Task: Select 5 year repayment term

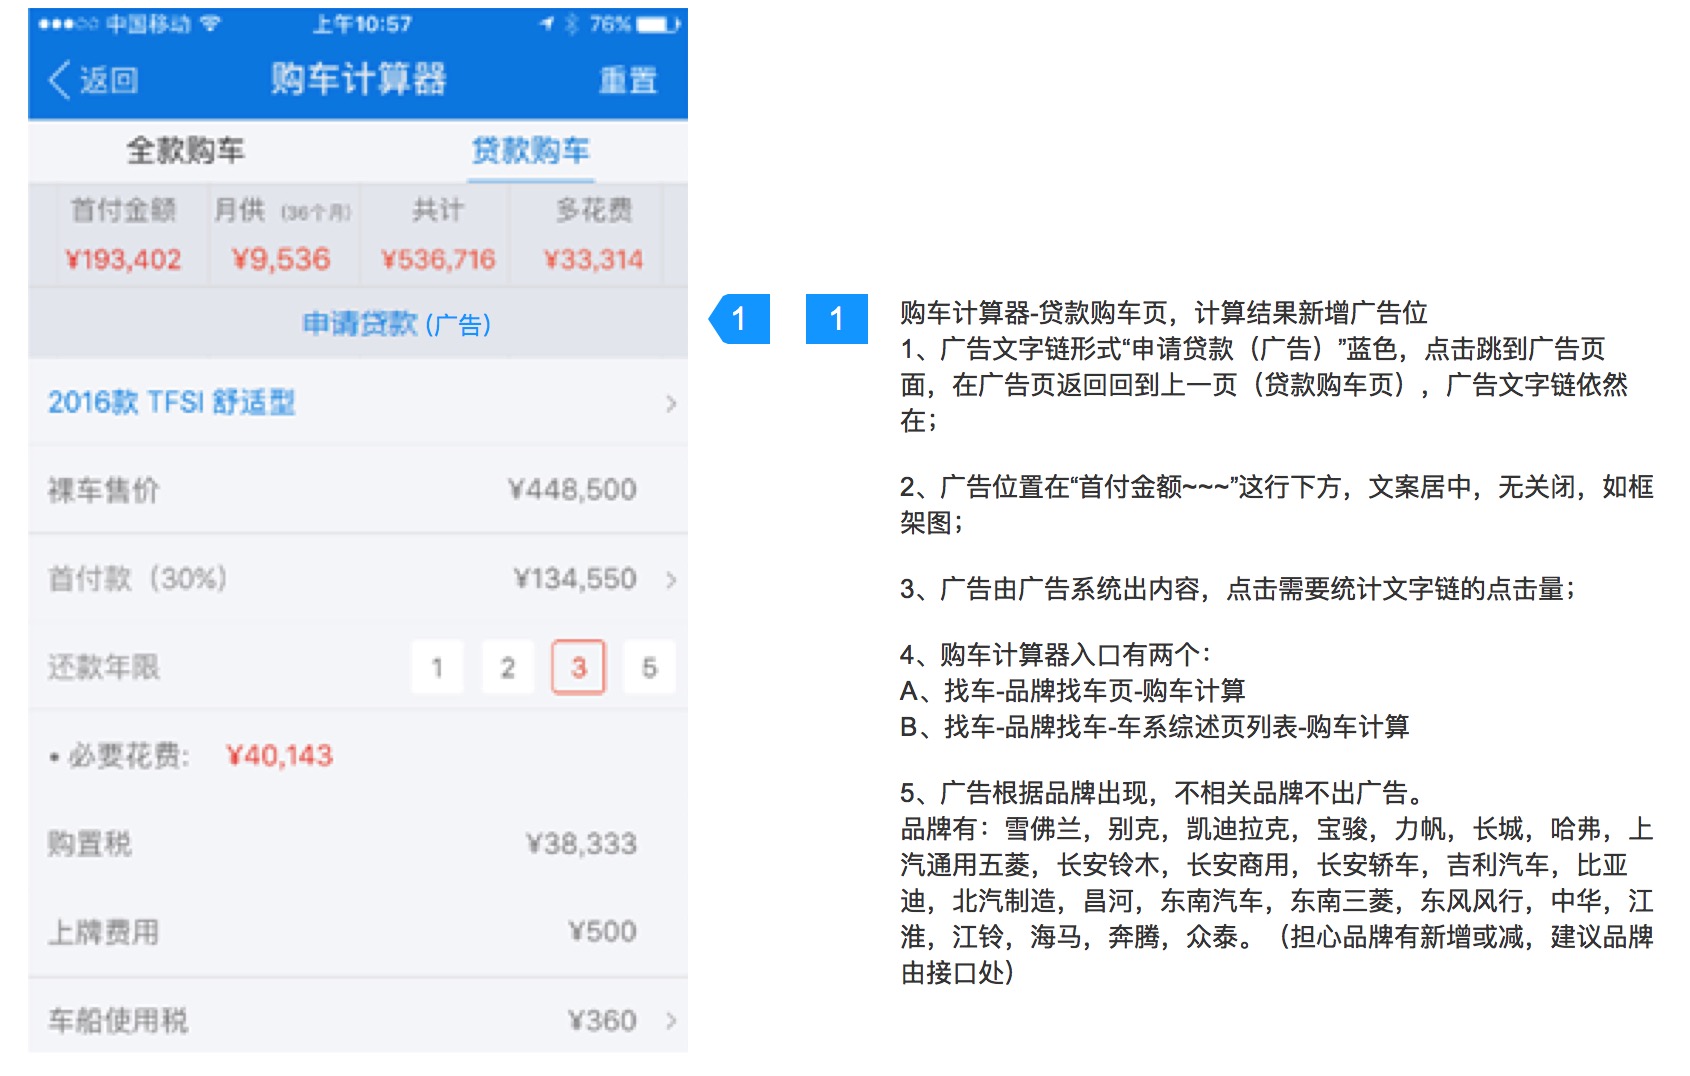Action: [649, 668]
